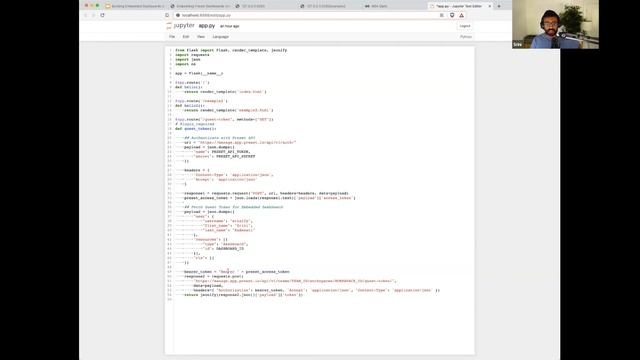Click the Logout button
640x360 pixels.
click(x=465, y=26)
